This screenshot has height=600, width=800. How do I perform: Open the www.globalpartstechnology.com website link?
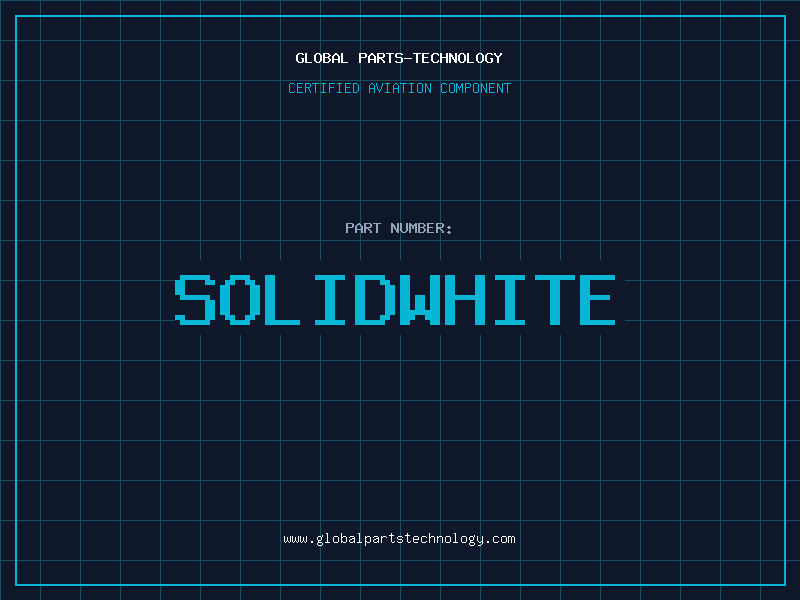pyautogui.click(x=399, y=539)
